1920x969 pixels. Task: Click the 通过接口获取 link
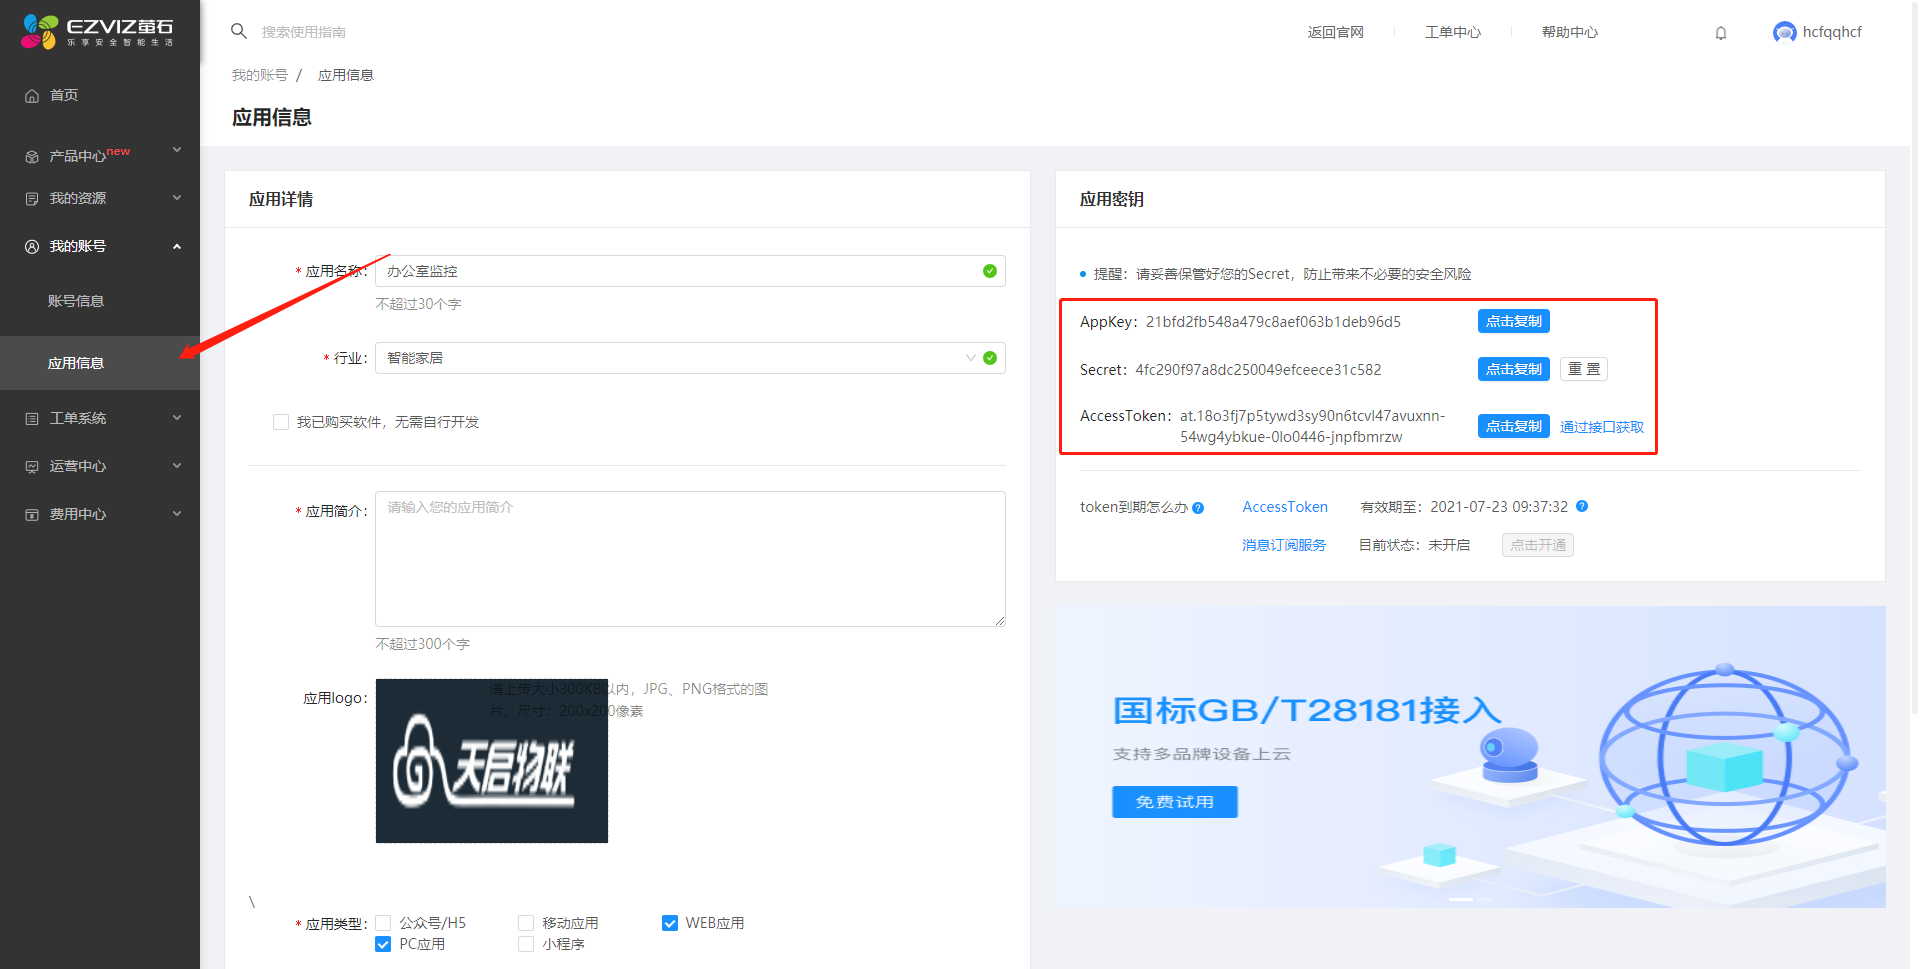click(1601, 427)
